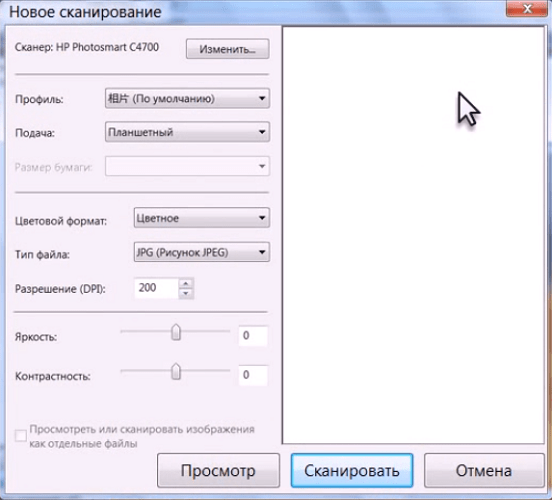
Task: Click the Контрастность slider handle
Action: 176,372
